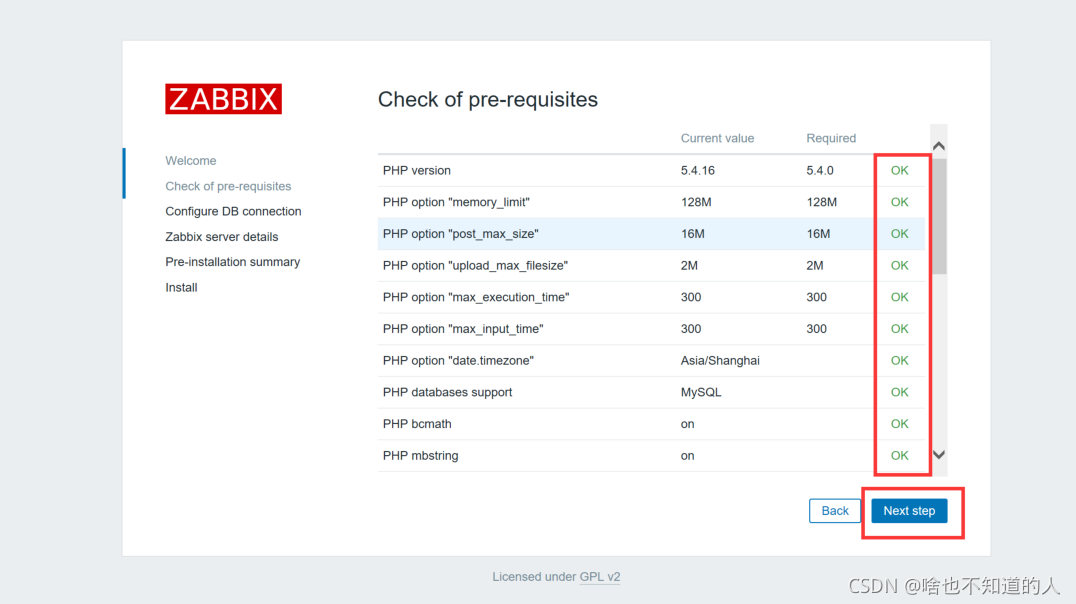Screen dimensions: 1076x604
Task: Click the scroll up arrow
Action: (939, 146)
